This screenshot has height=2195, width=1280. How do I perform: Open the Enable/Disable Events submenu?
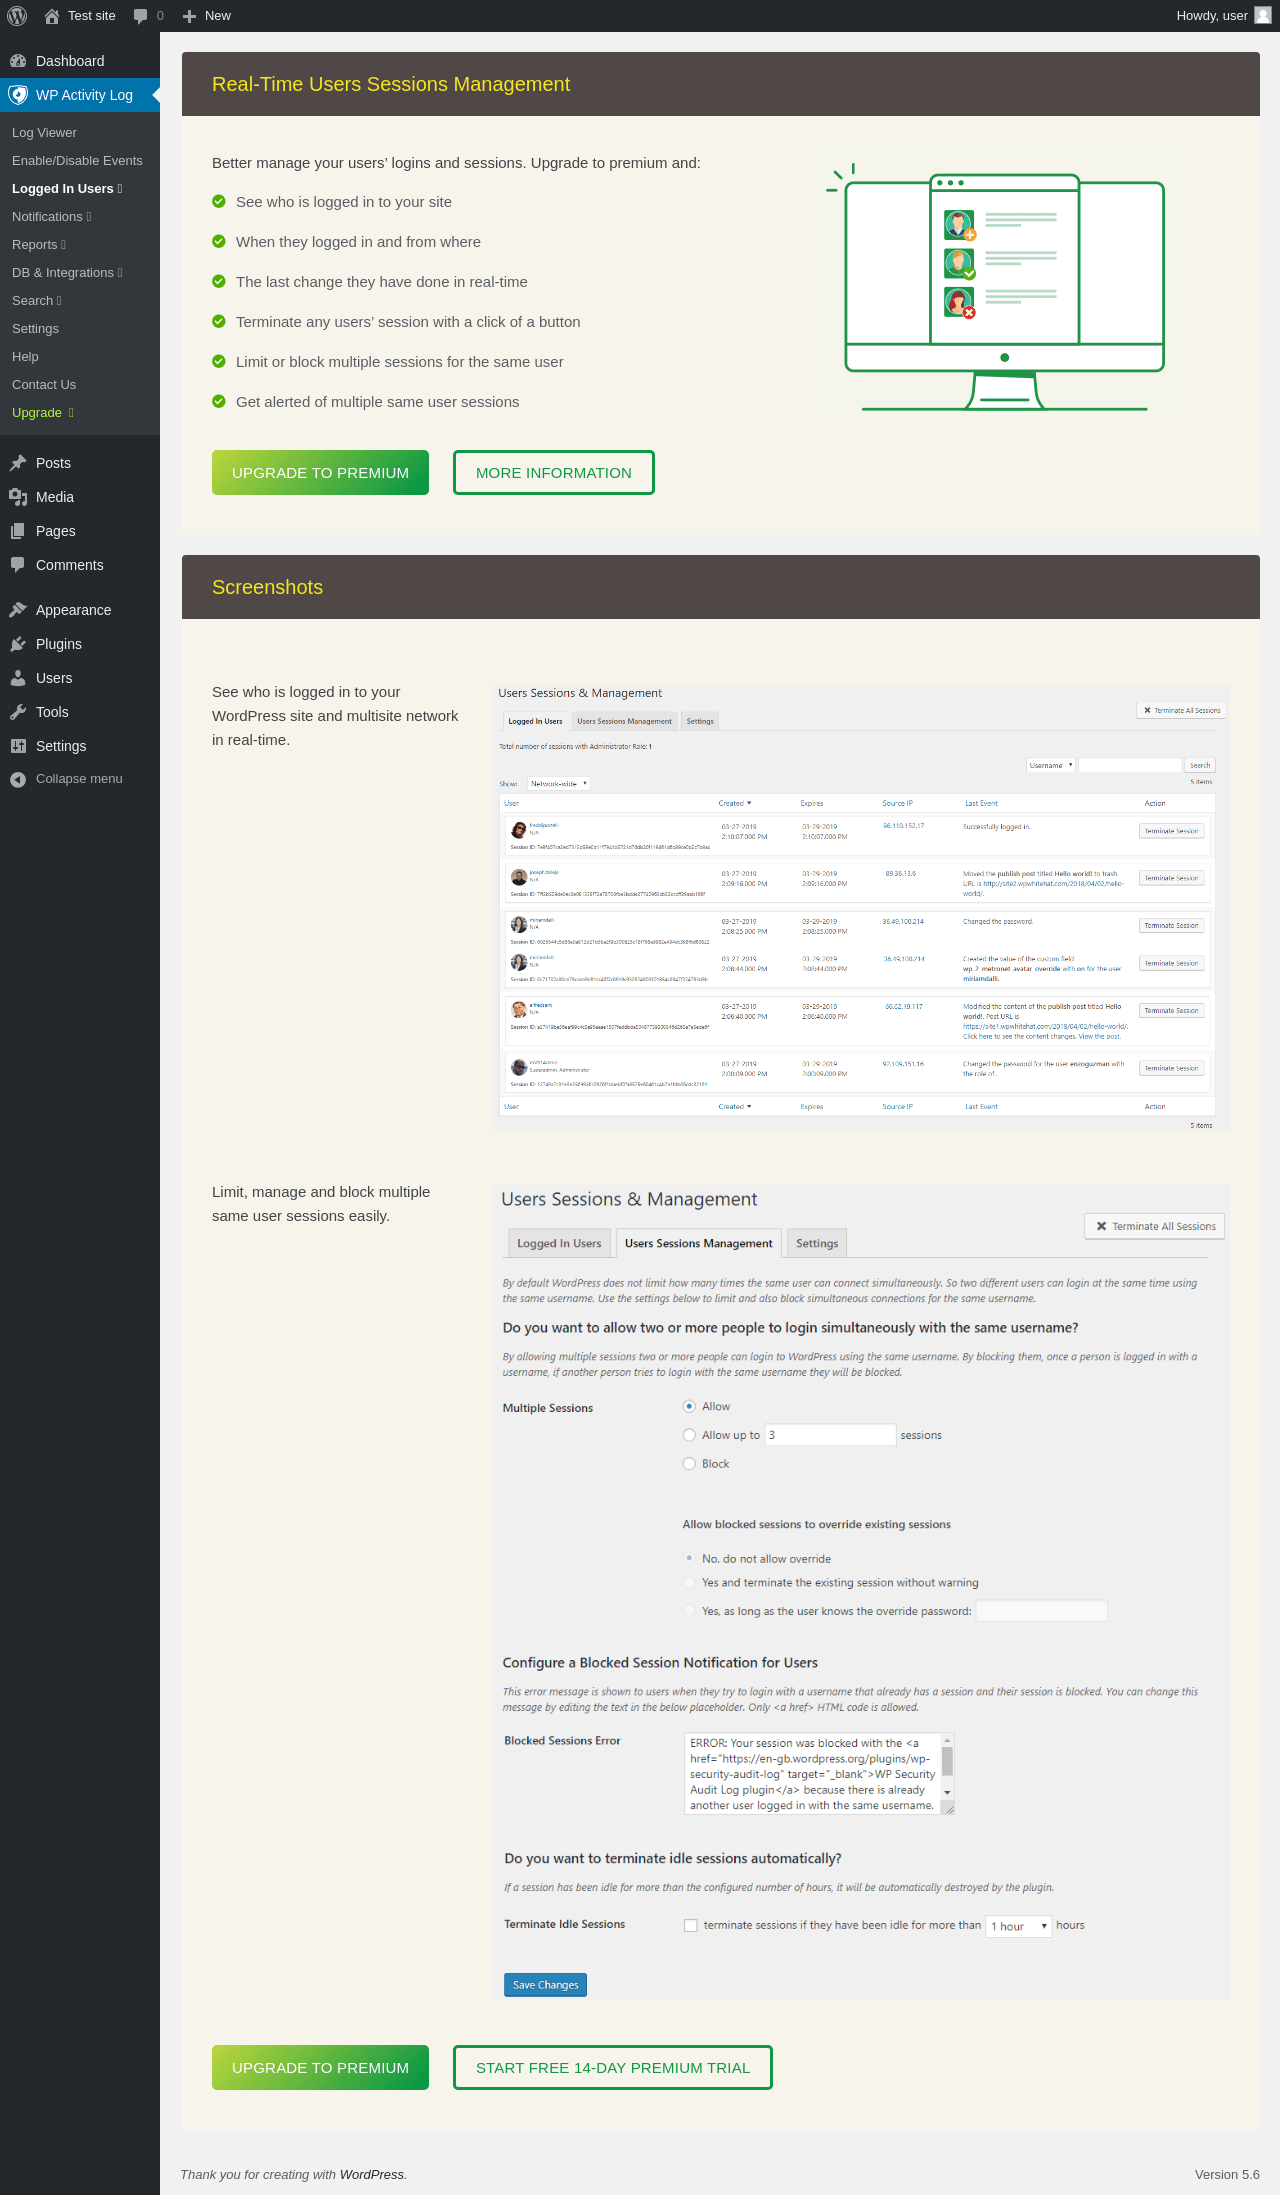[77, 161]
